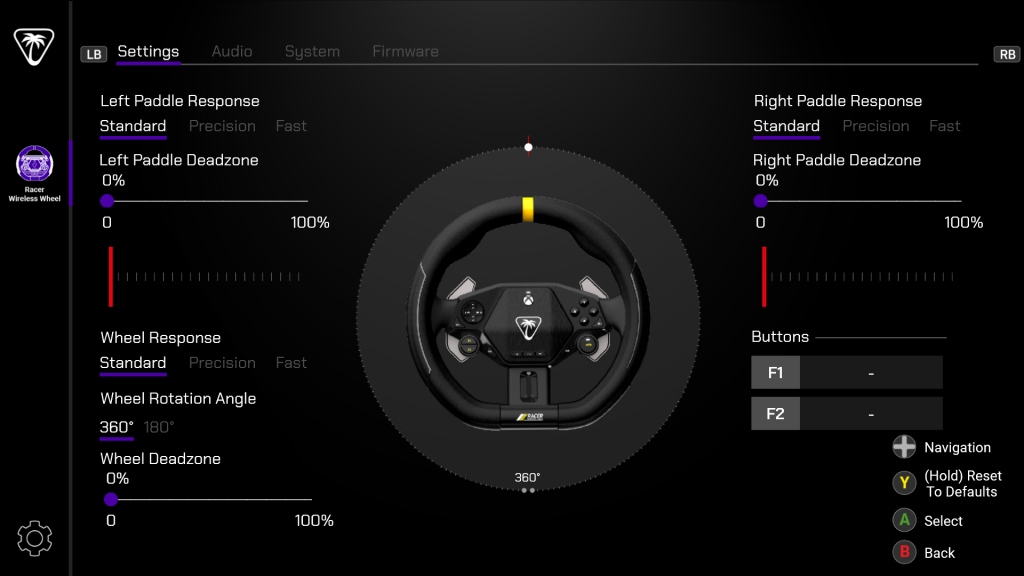This screenshot has height=576, width=1024.
Task: Open the settings gear in sidebar
Action: pyautogui.click(x=35, y=538)
